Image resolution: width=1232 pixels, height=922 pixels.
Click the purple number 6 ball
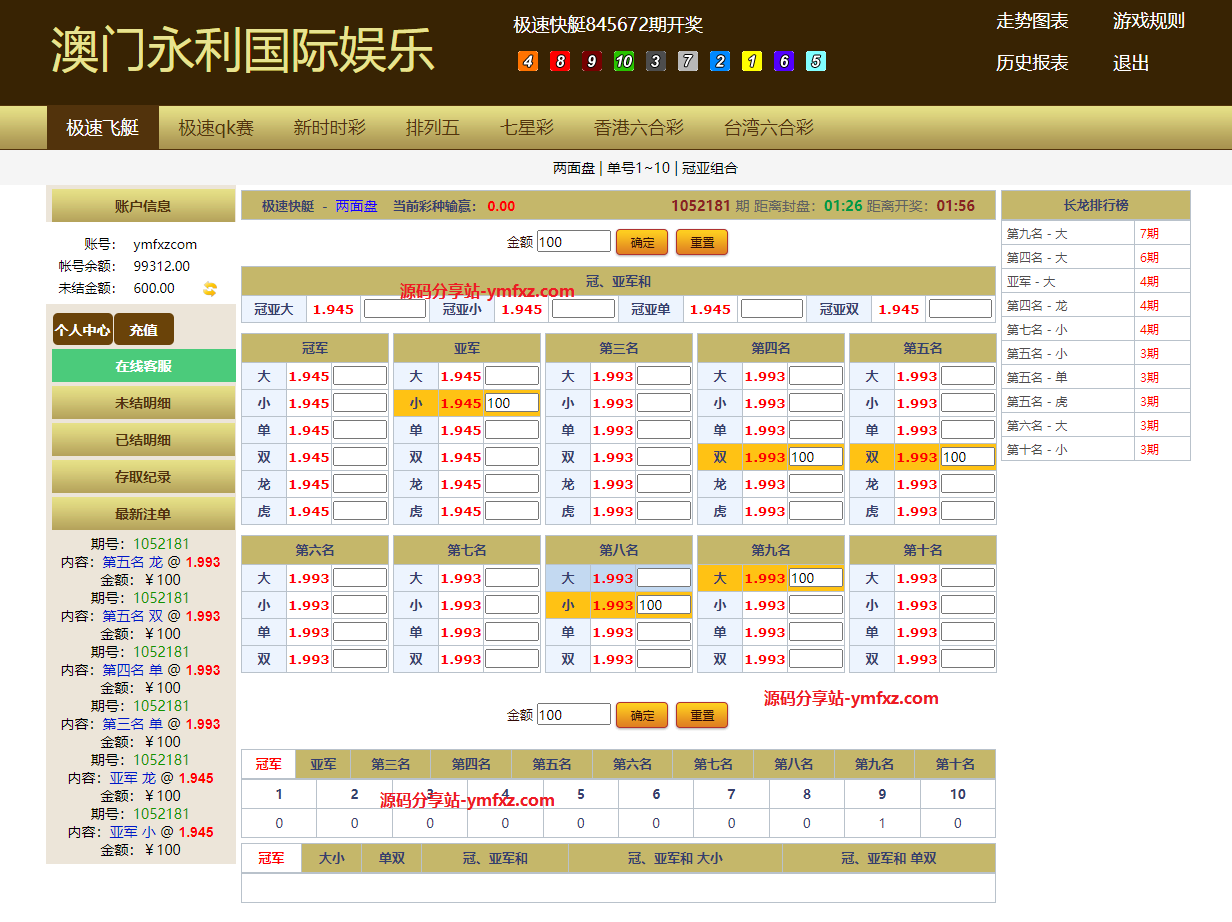click(x=784, y=62)
